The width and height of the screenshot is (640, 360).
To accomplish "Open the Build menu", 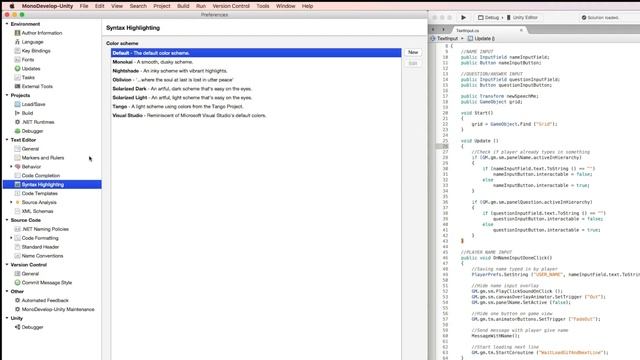I will click(x=183, y=6).
